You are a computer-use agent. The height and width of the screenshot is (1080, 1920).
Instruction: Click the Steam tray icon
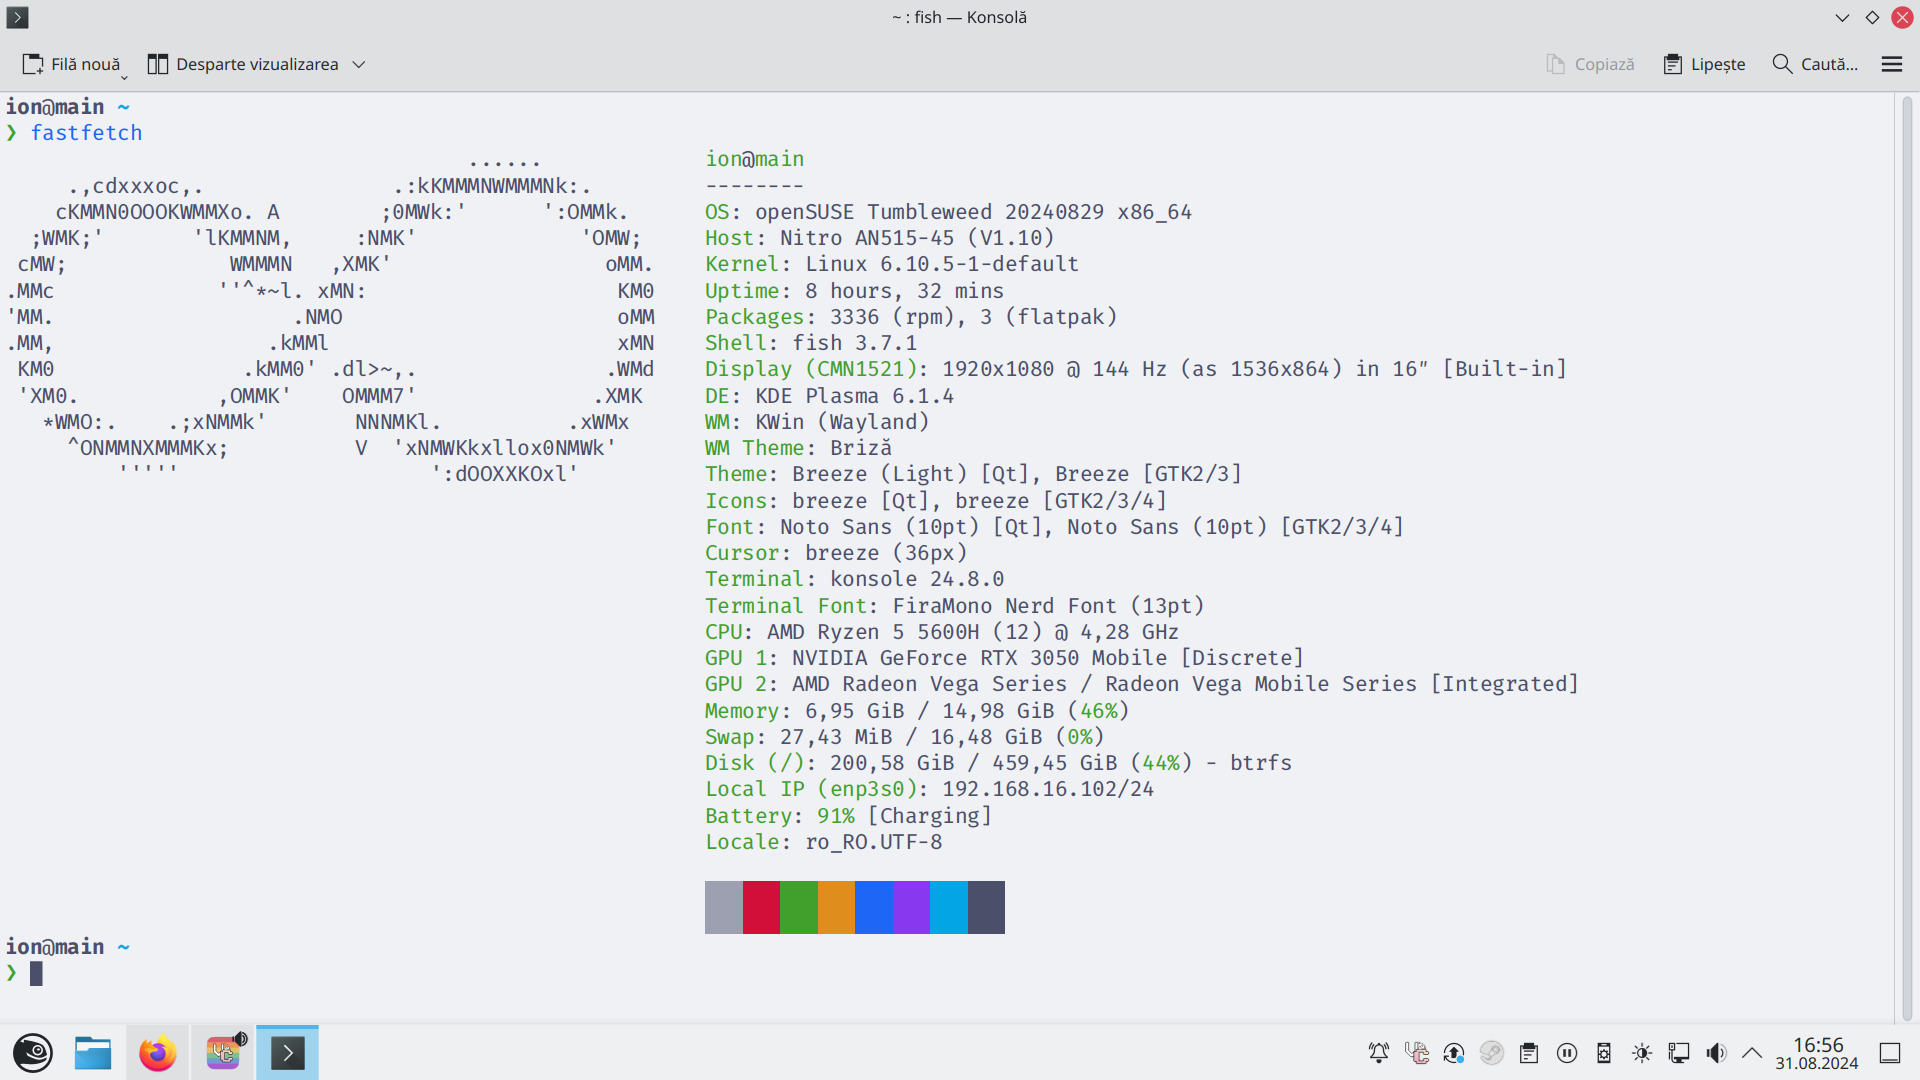pos(1491,1053)
